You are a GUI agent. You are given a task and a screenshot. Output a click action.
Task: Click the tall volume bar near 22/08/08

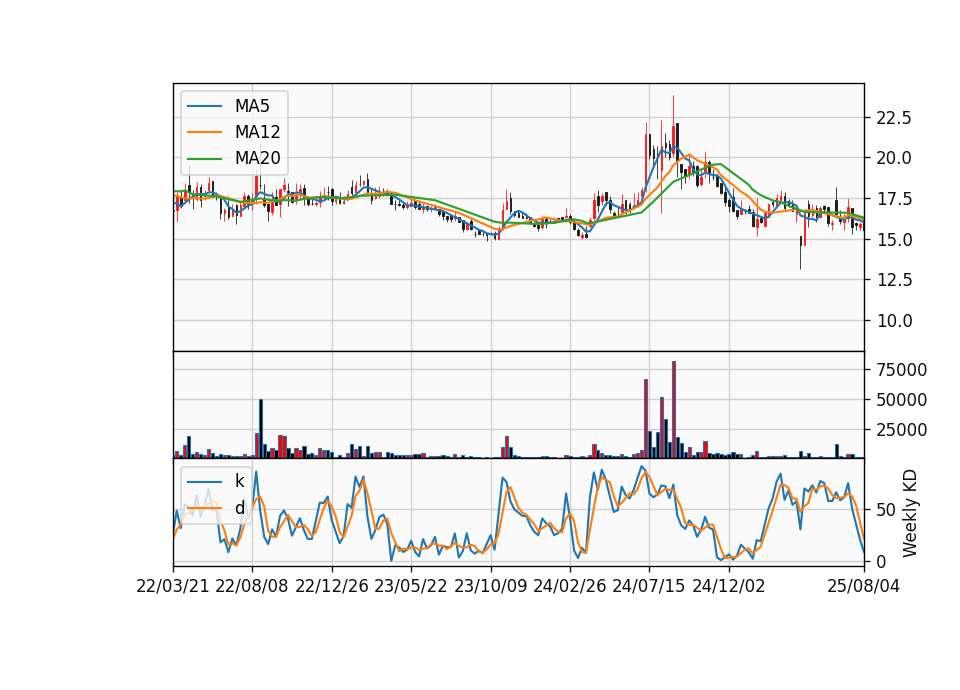(261, 429)
